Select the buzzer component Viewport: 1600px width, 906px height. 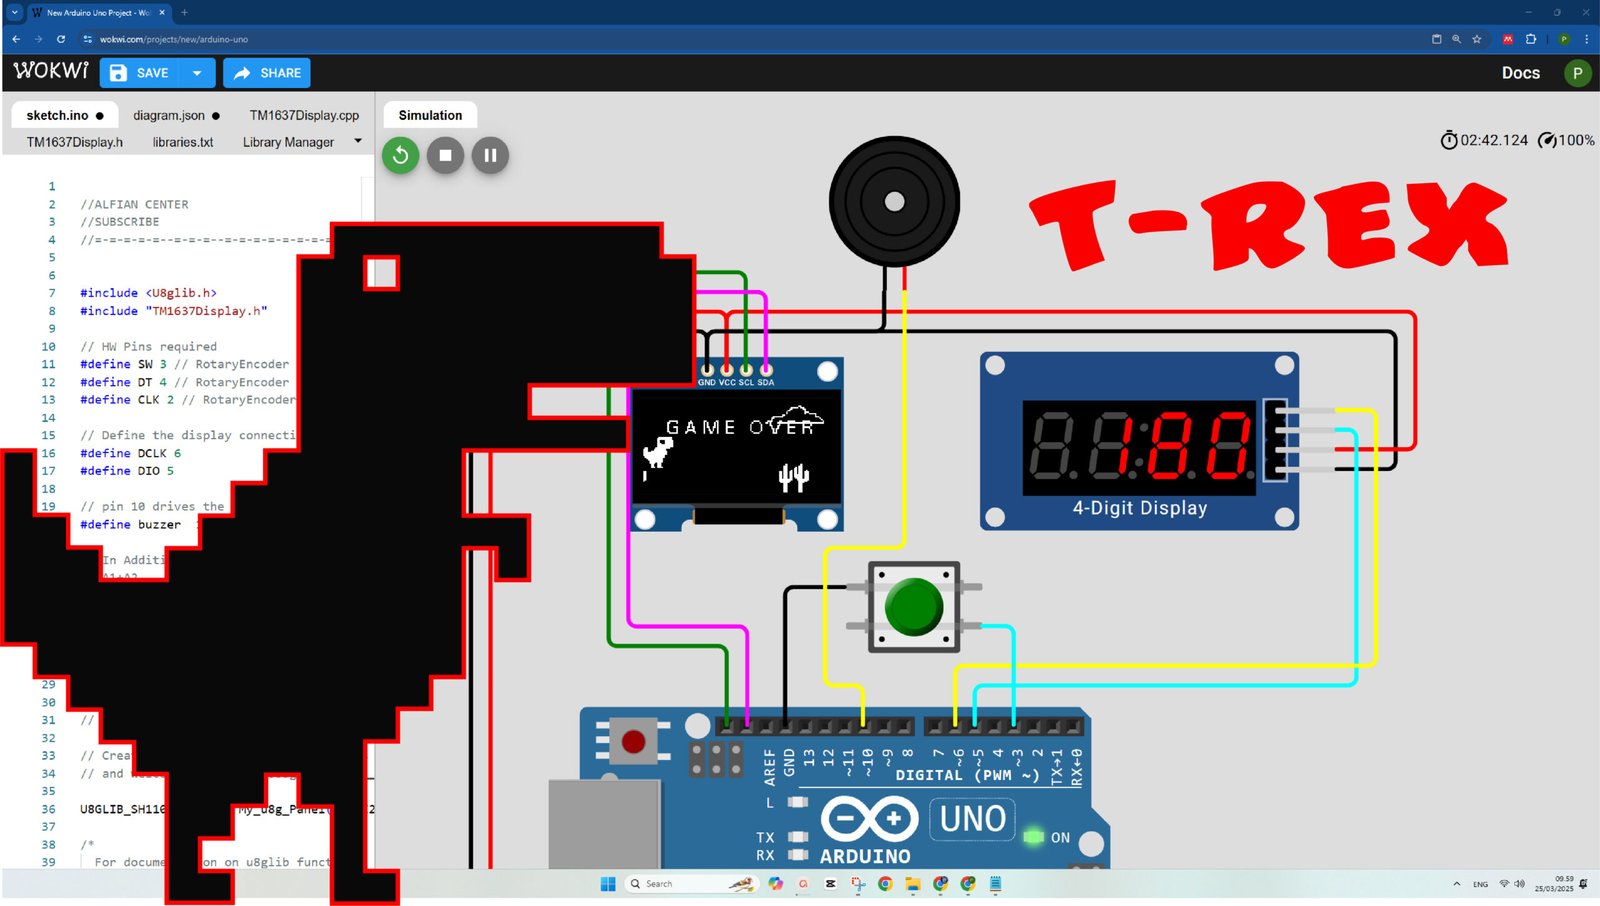coord(894,201)
